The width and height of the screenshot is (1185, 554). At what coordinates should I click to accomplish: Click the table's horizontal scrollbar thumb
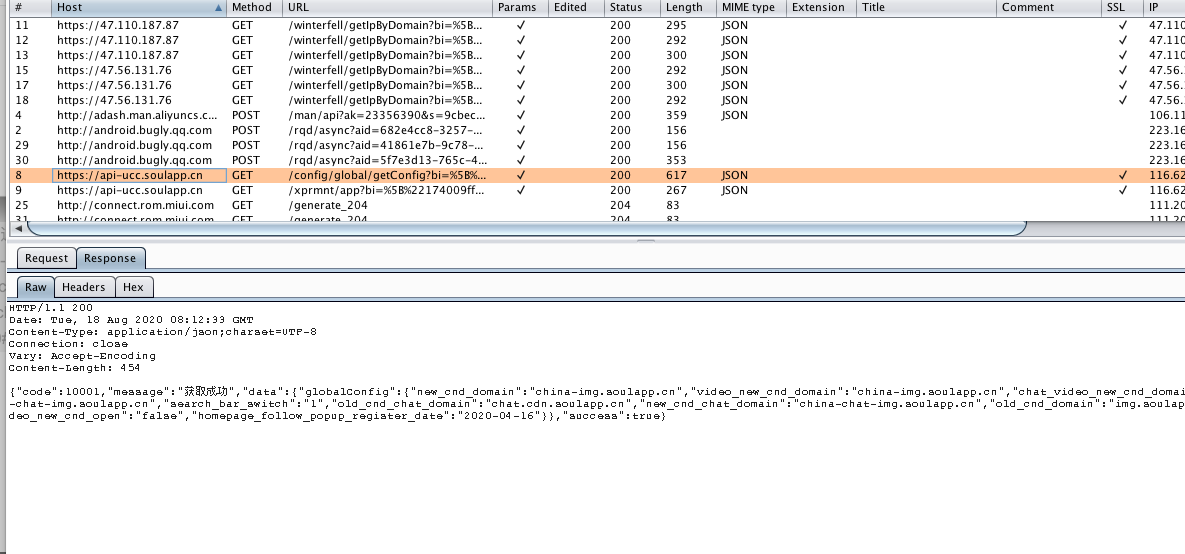[527, 228]
